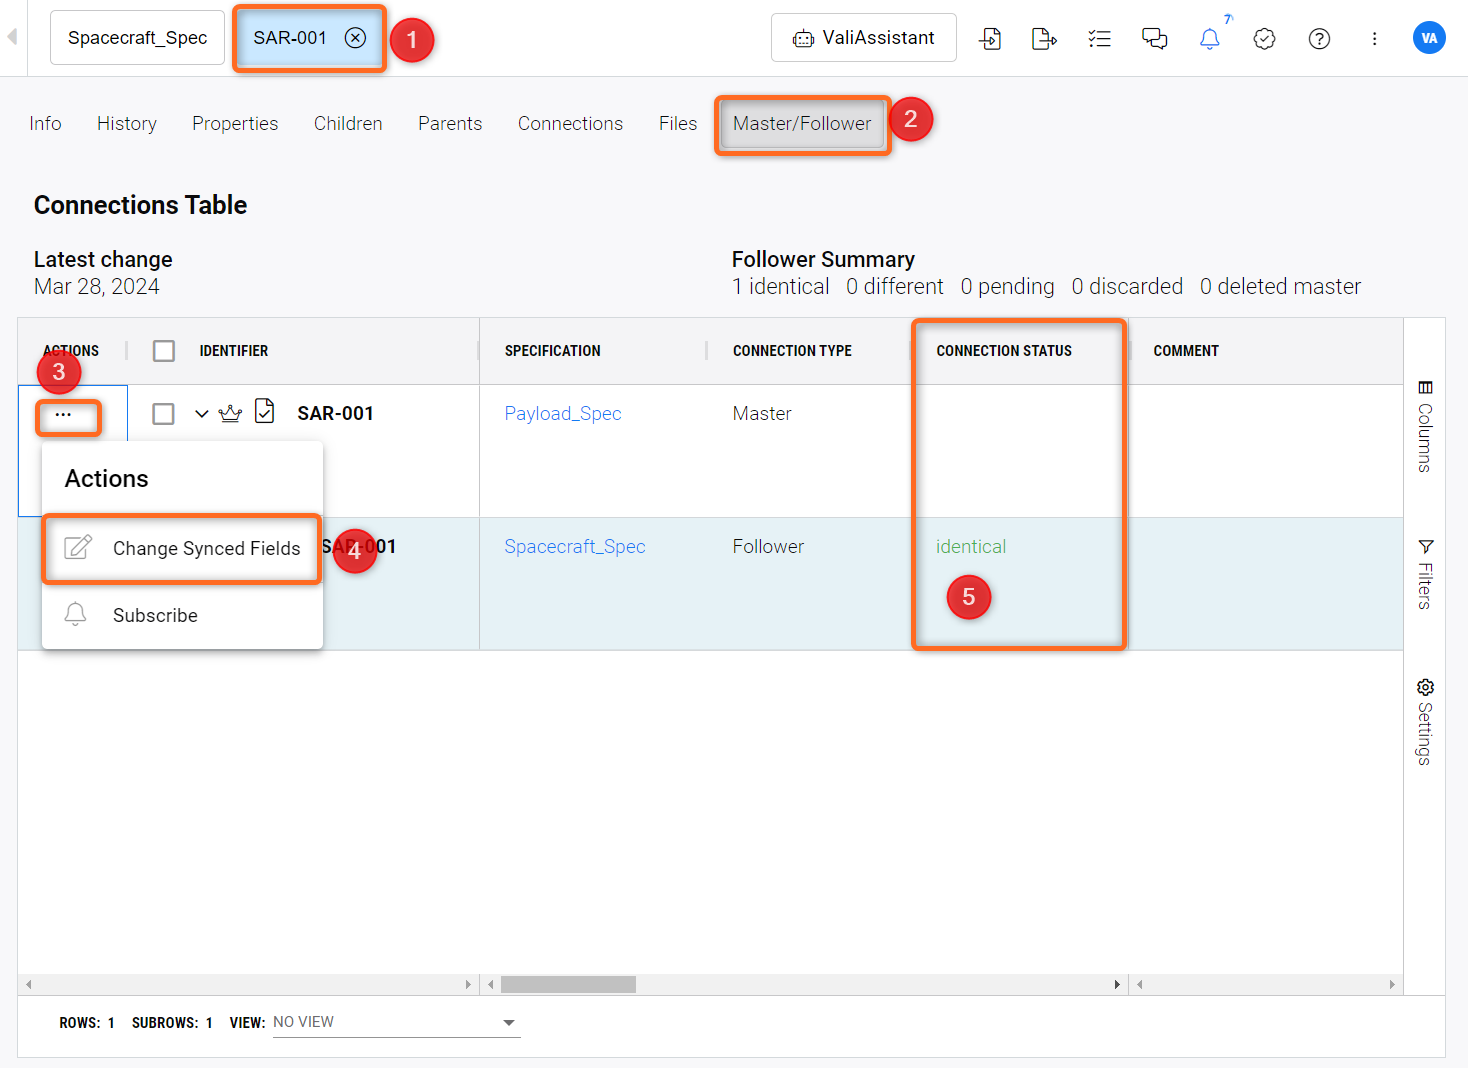Open the Columns side panel

pos(1425,426)
